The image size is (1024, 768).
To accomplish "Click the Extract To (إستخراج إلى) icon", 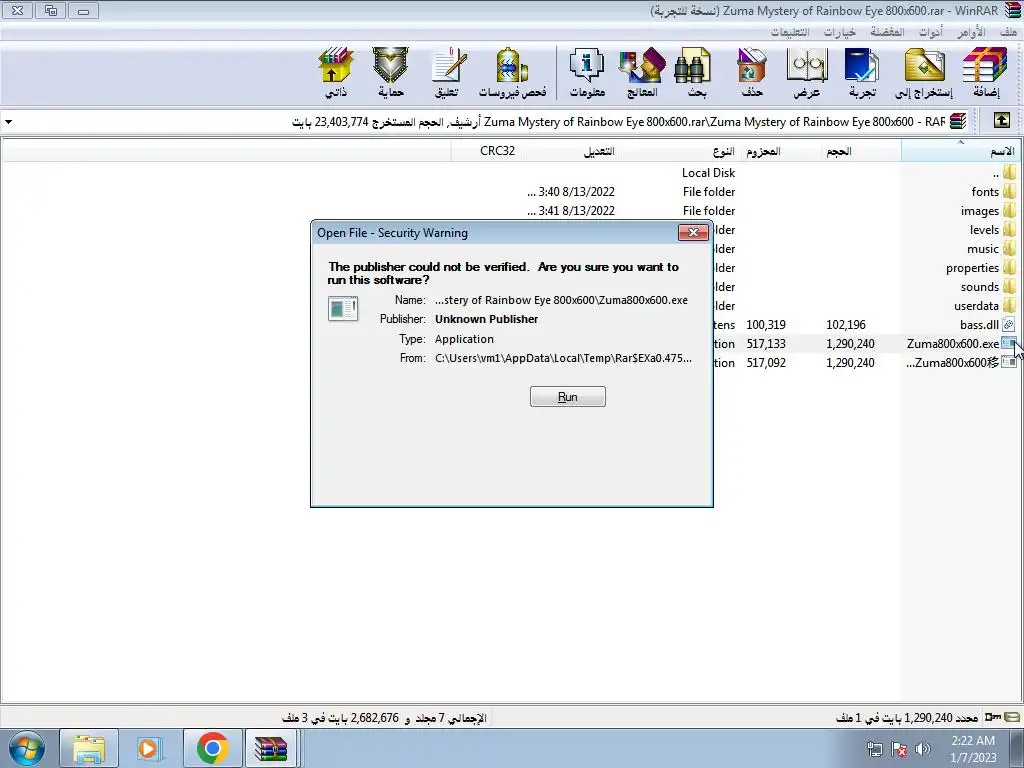I will [924, 72].
